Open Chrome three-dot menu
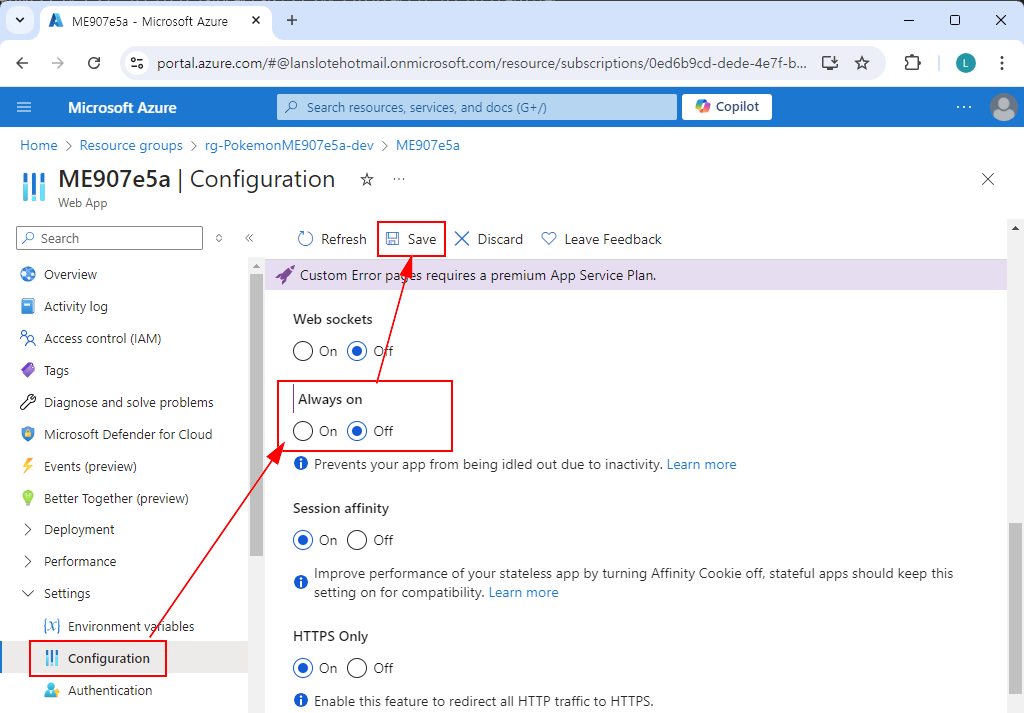The image size is (1024, 713). point(1001,63)
